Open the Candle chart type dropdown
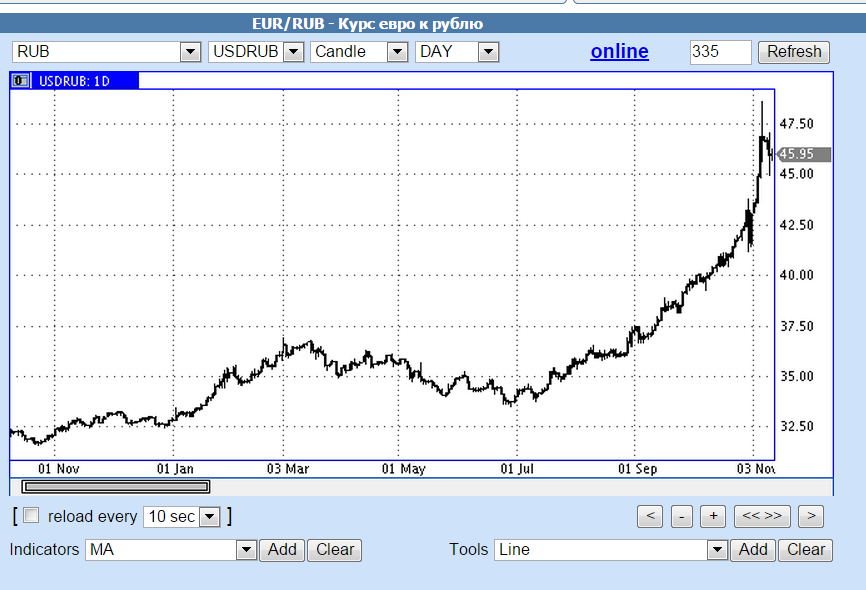Viewport: 866px width, 590px height. click(x=397, y=52)
